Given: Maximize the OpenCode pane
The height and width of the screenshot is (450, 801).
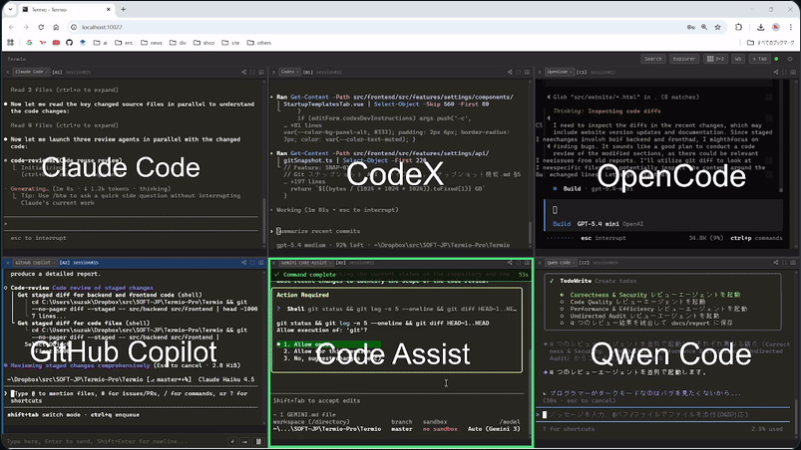Looking at the screenshot, I should [x=785, y=72].
